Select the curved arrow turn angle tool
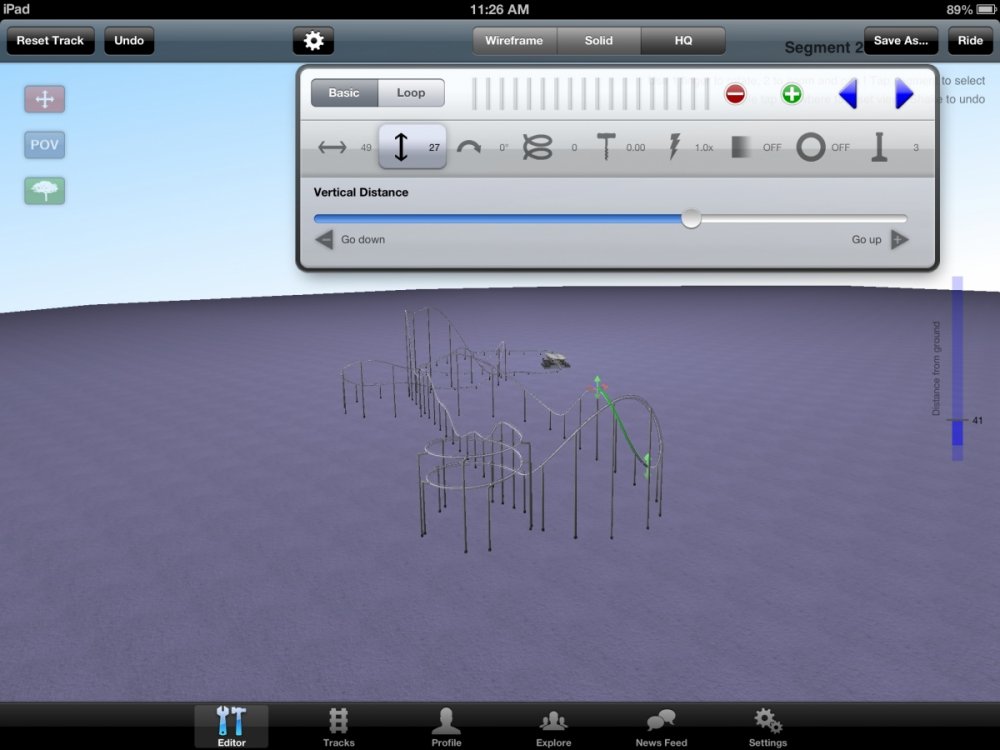This screenshot has width=1000, height=750. 469,147
